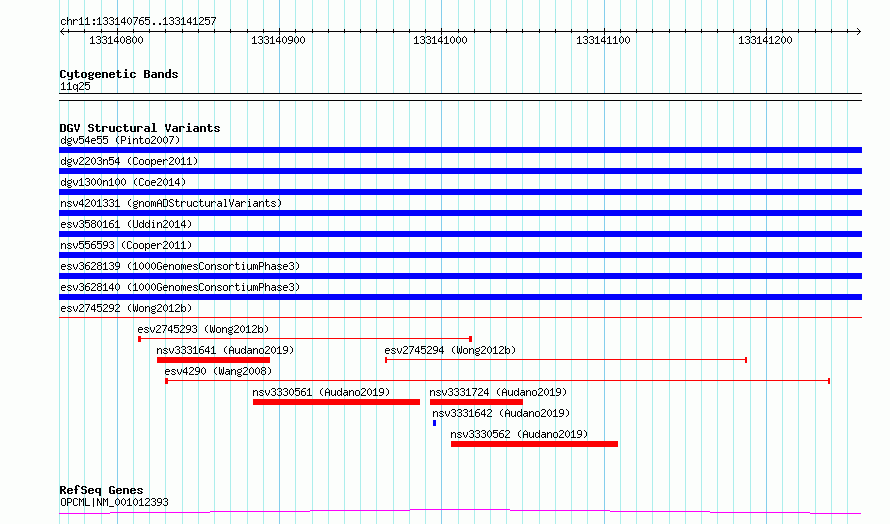Click the thin red line under esv2745293
This screenshot has width=890, height=524.
point(305,339)
